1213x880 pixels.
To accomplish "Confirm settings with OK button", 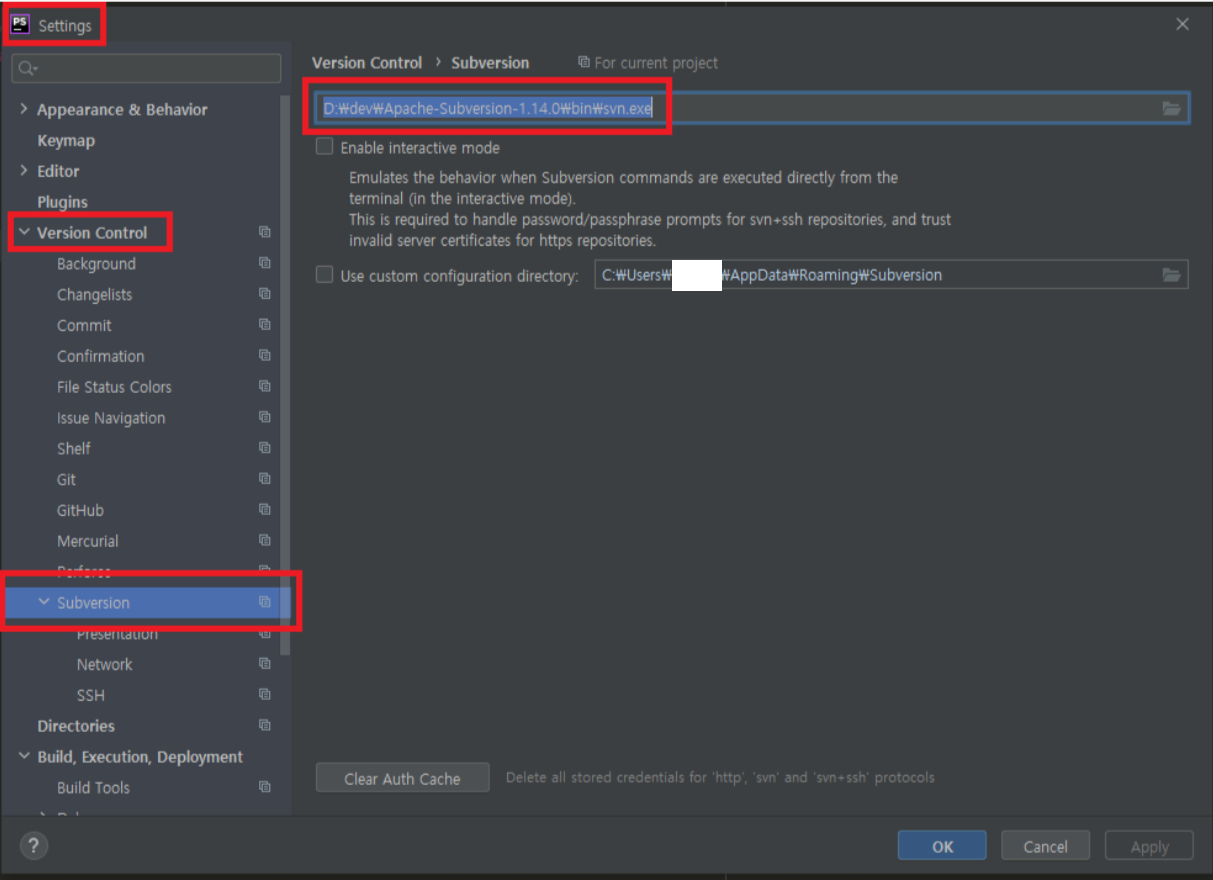I will 942,846.
